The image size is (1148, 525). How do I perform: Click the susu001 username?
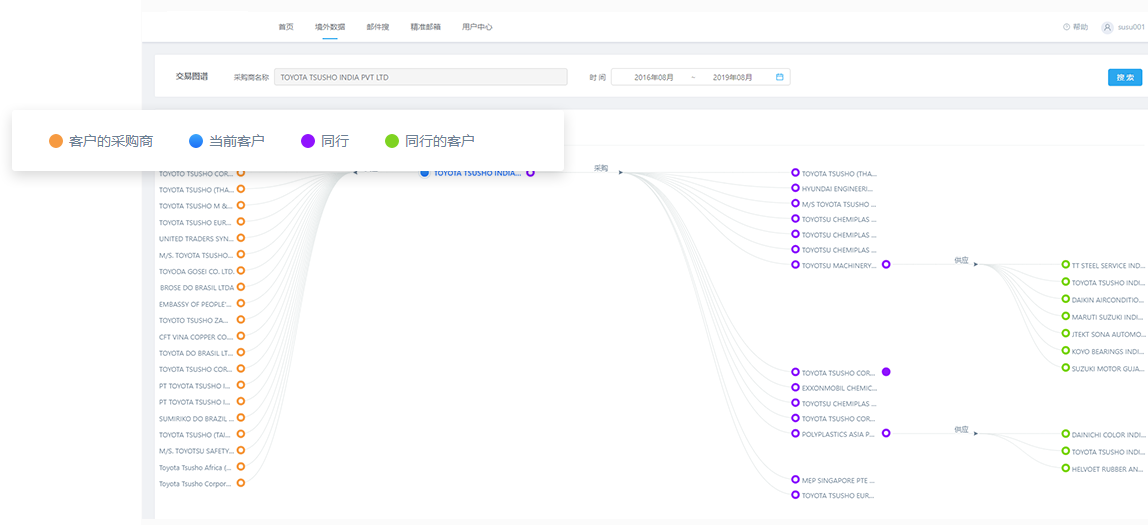pos(1130,27)
